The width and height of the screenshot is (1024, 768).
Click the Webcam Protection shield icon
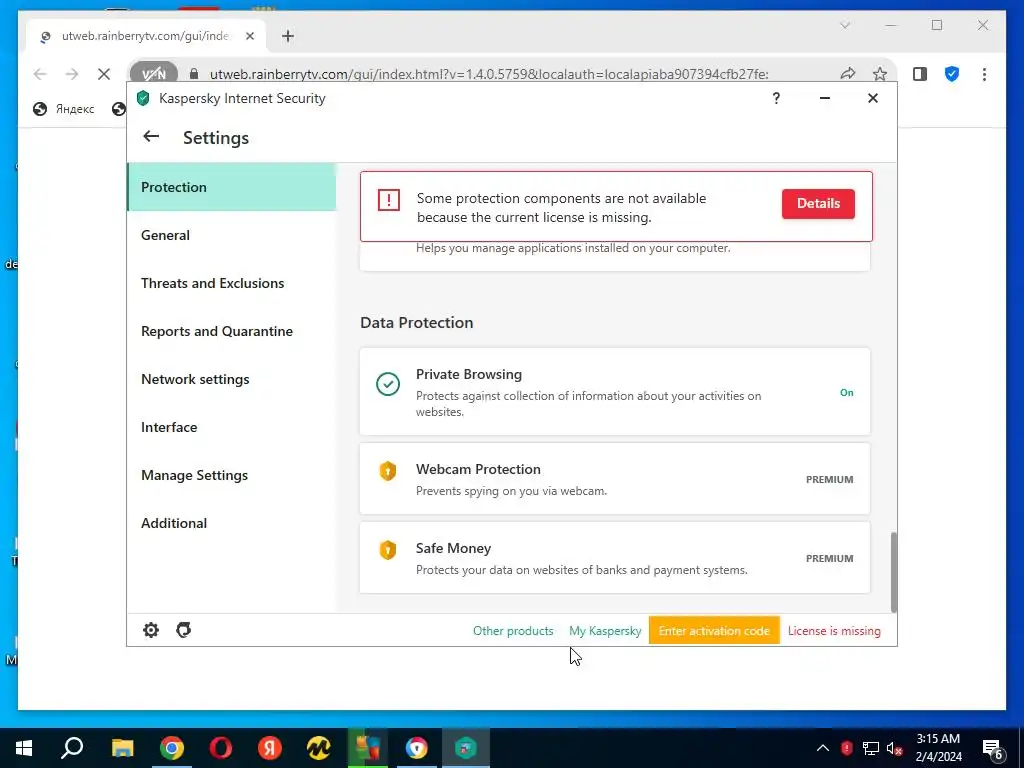click(x=388, y=471)
